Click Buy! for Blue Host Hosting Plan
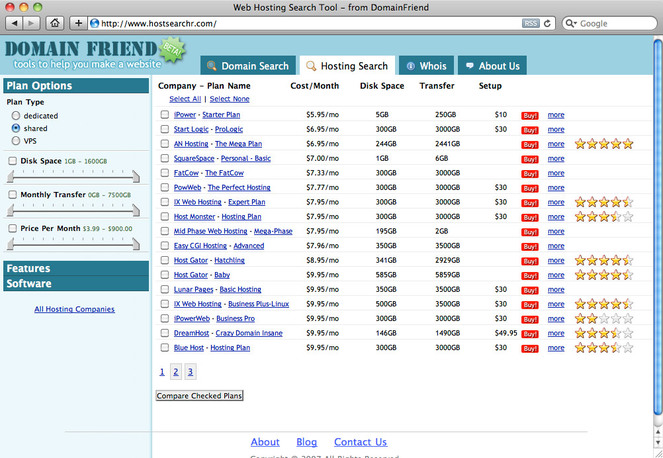The width and height of the screenshot is (663, 458). pos(529,349)
